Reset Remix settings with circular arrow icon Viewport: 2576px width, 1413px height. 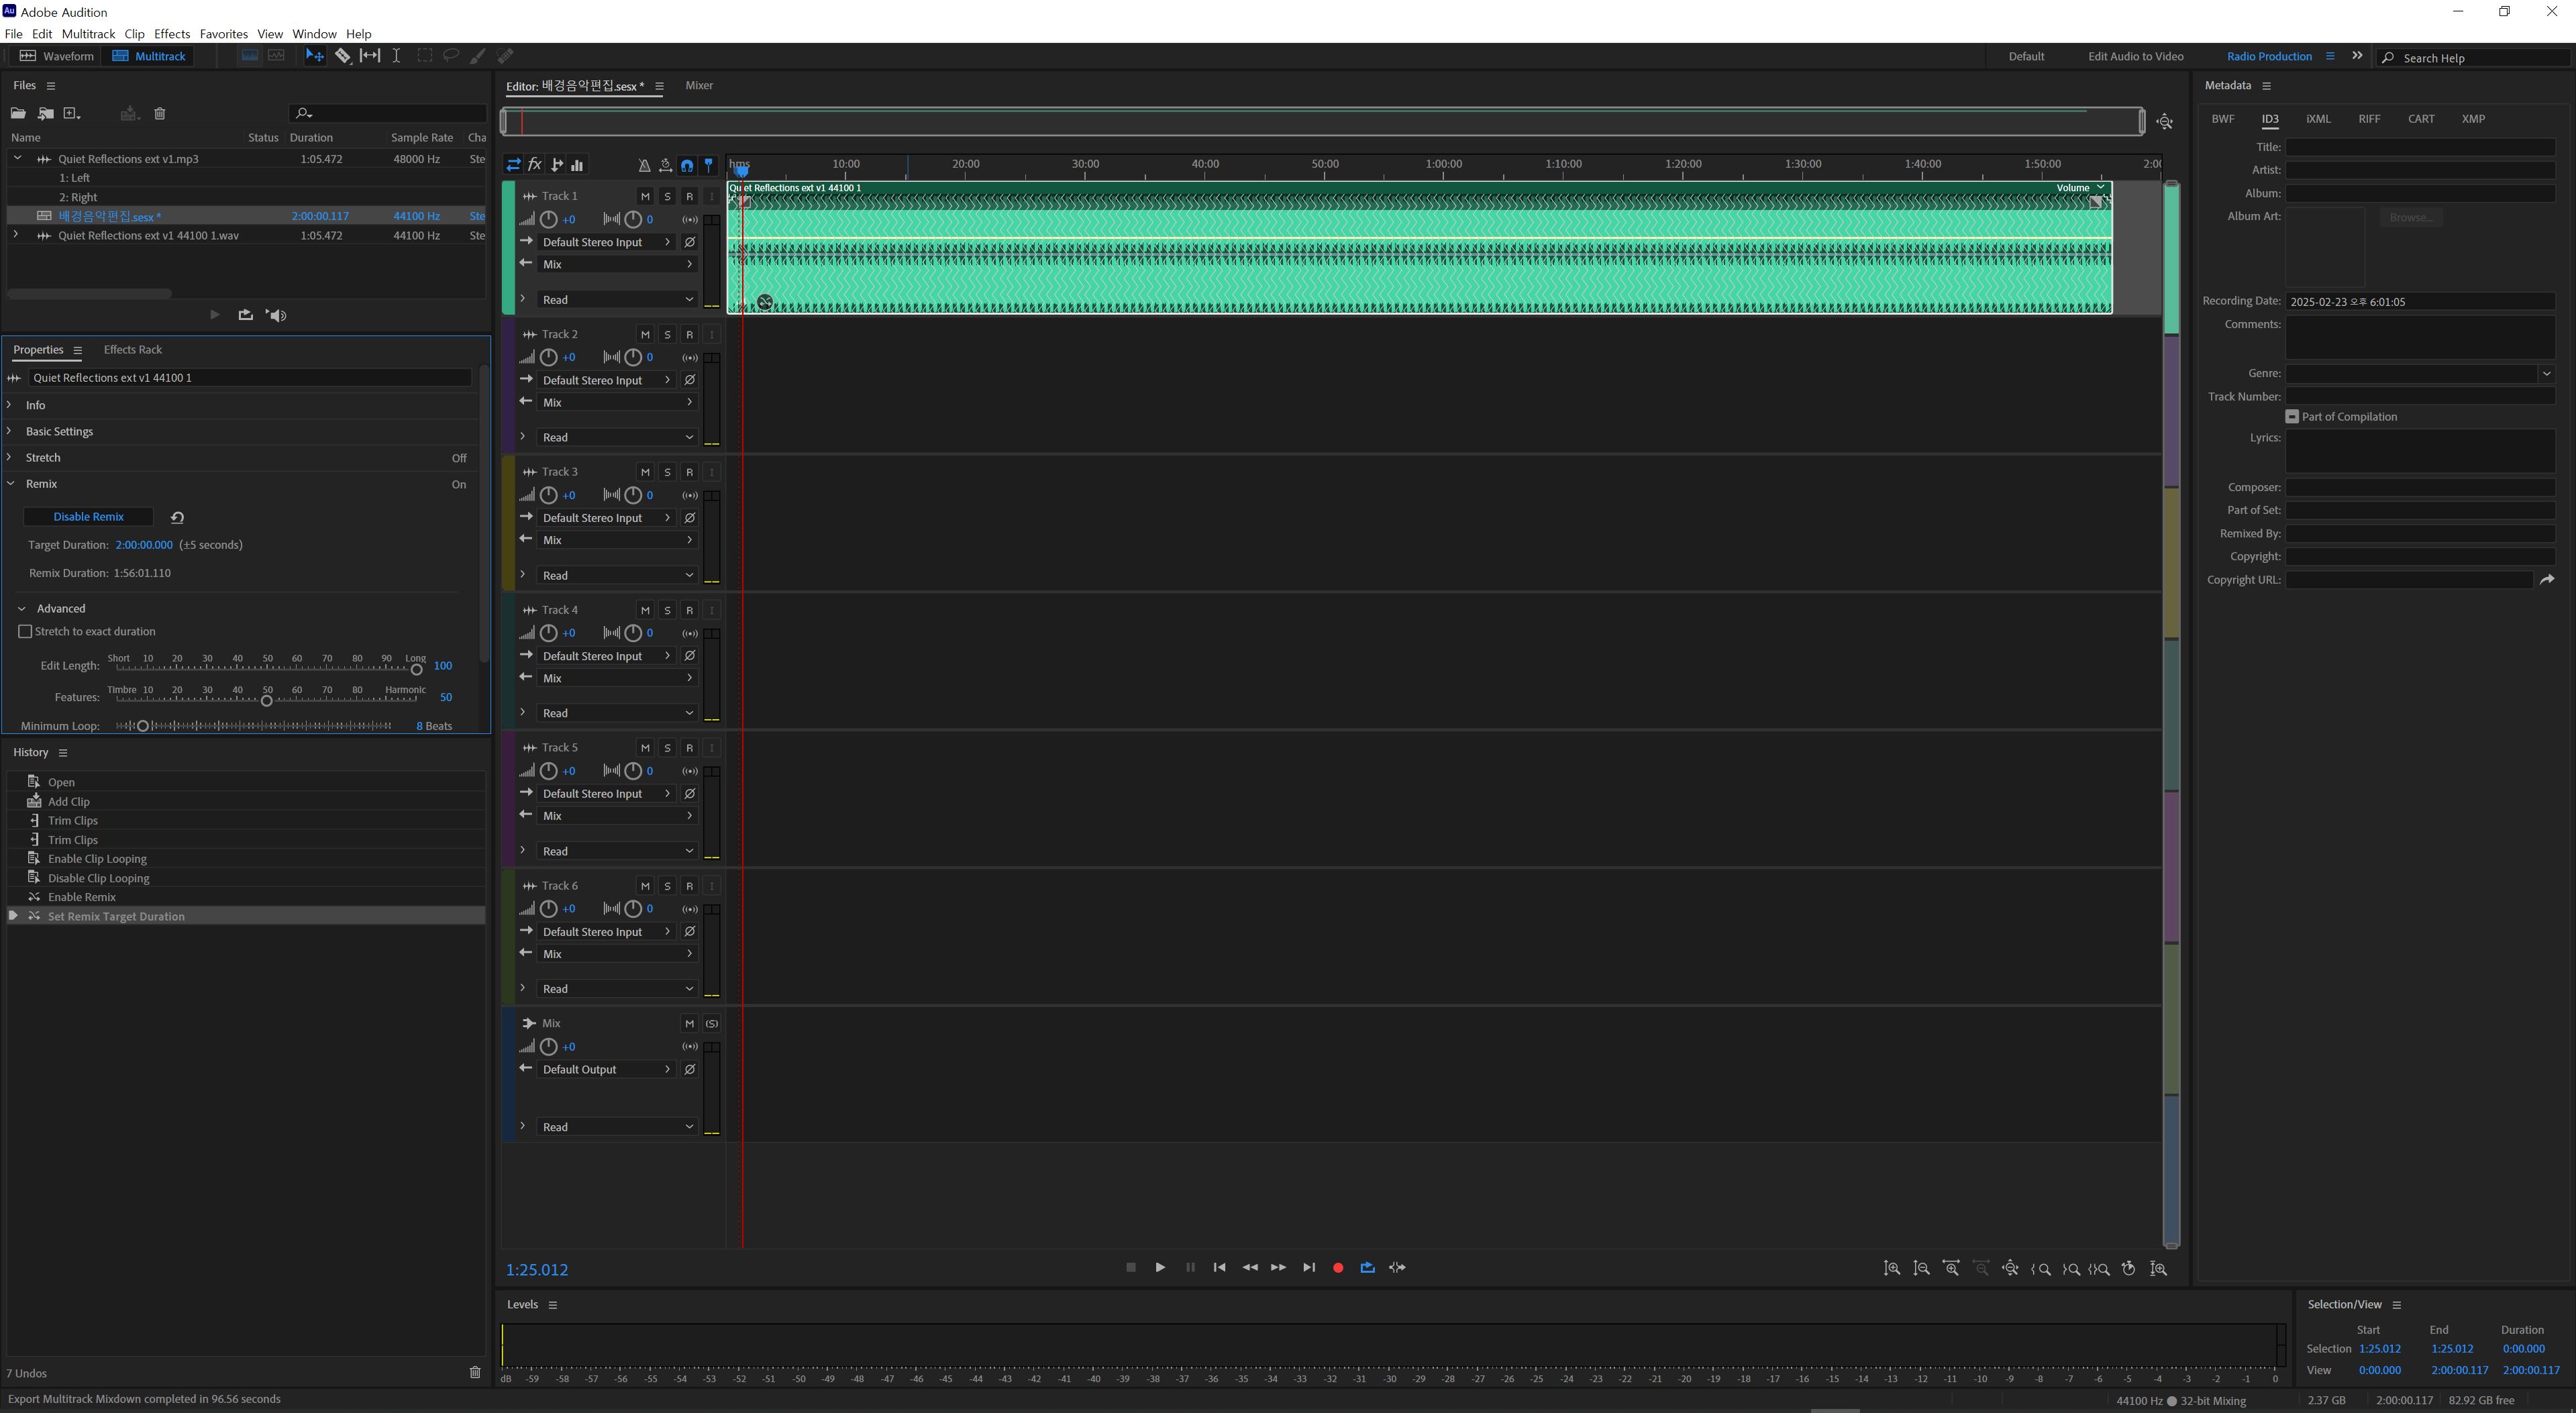[x=177, y=517]
